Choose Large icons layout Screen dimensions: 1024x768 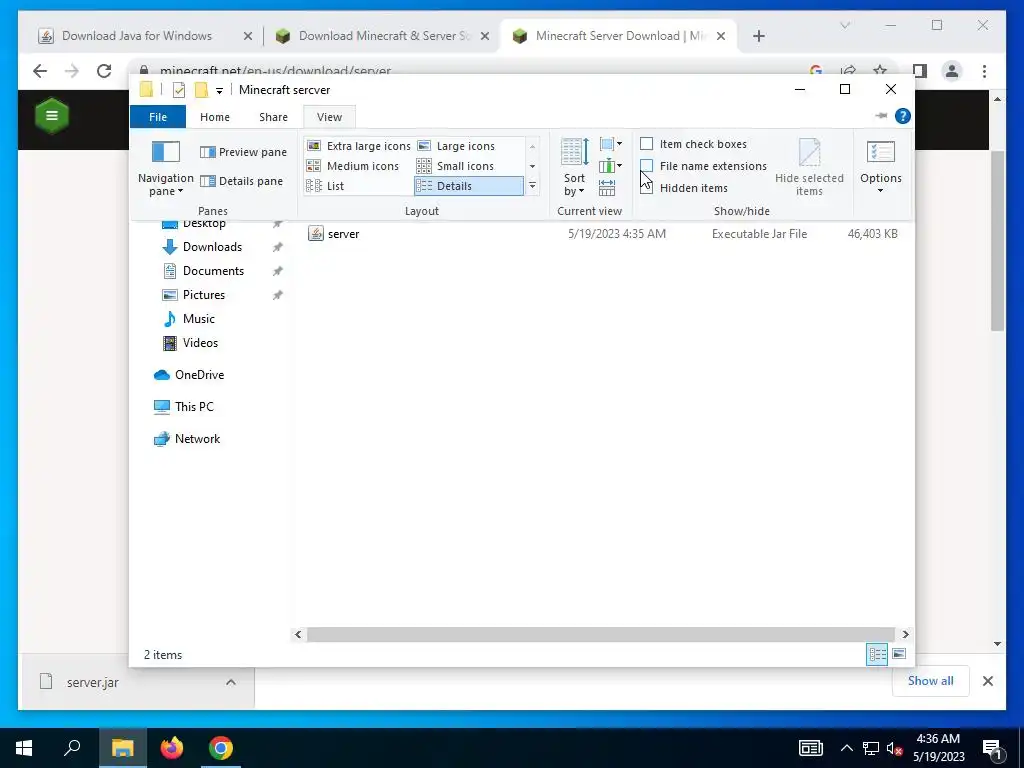coord(456,146)
